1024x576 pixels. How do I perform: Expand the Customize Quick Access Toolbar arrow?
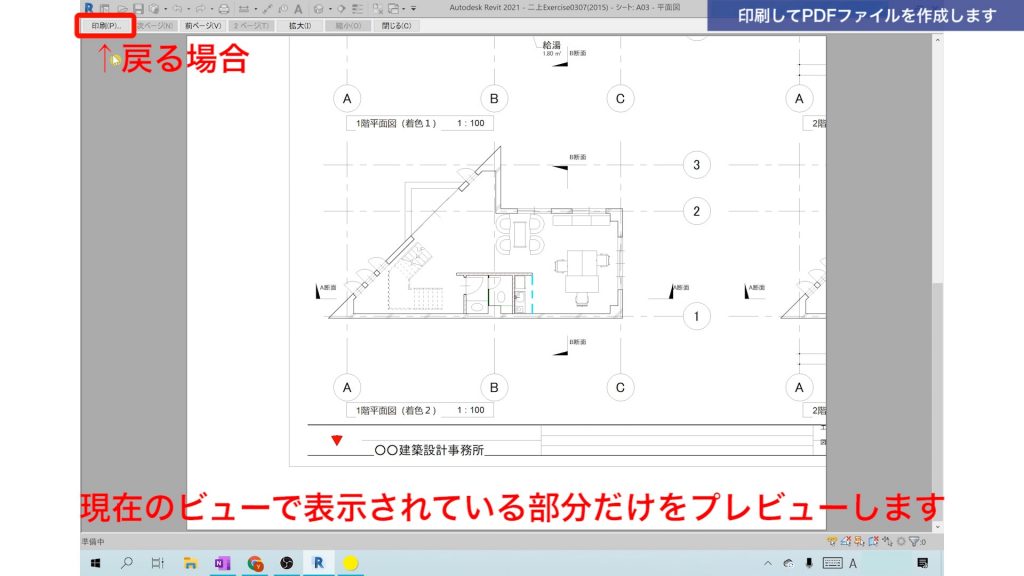(413, 7)
